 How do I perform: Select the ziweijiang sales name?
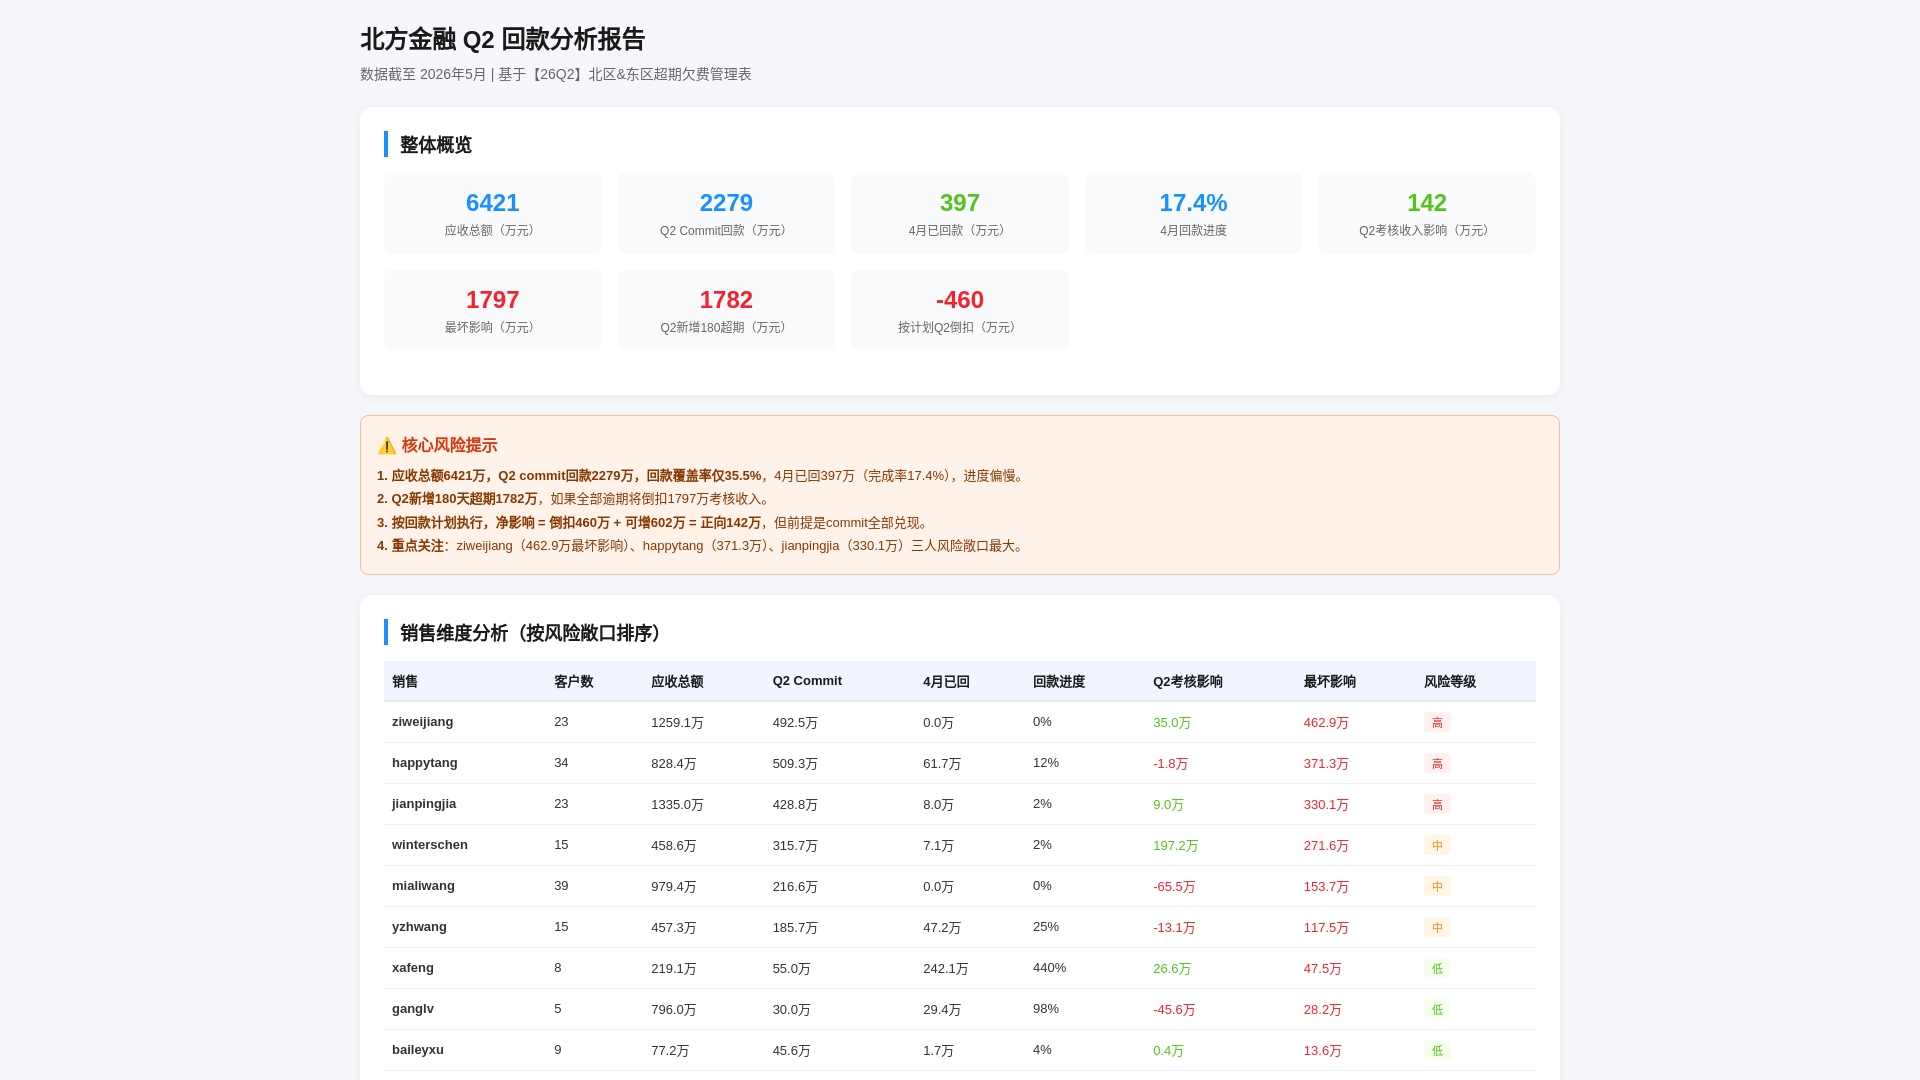pos(422,722)
